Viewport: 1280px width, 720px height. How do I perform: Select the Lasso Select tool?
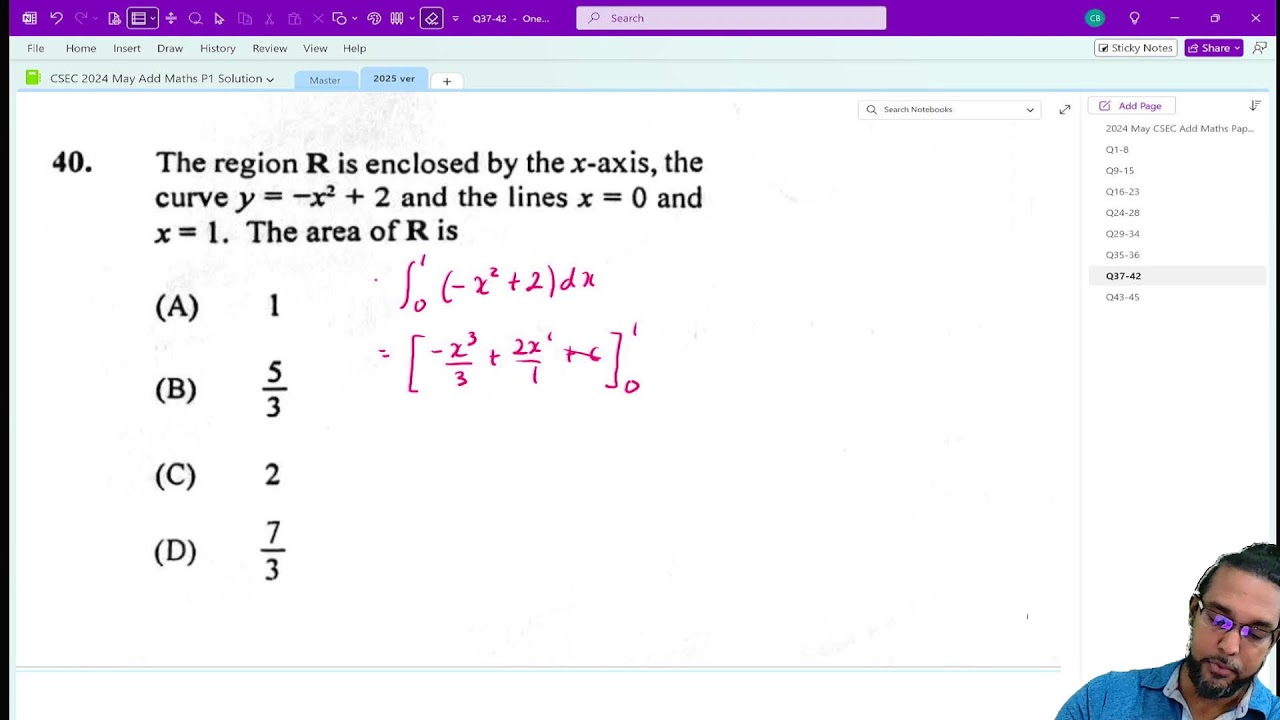pos(195,18)
